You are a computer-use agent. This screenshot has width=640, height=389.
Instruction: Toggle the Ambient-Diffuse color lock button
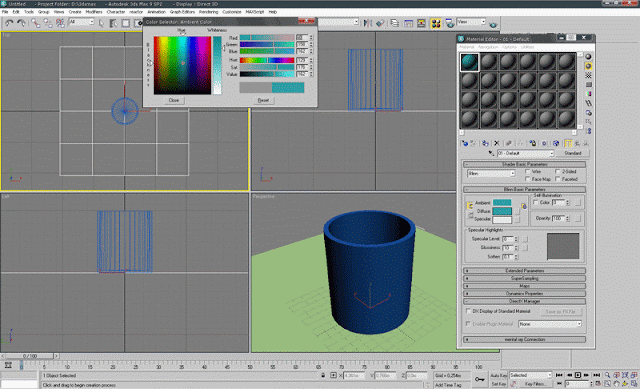point(470,206)
